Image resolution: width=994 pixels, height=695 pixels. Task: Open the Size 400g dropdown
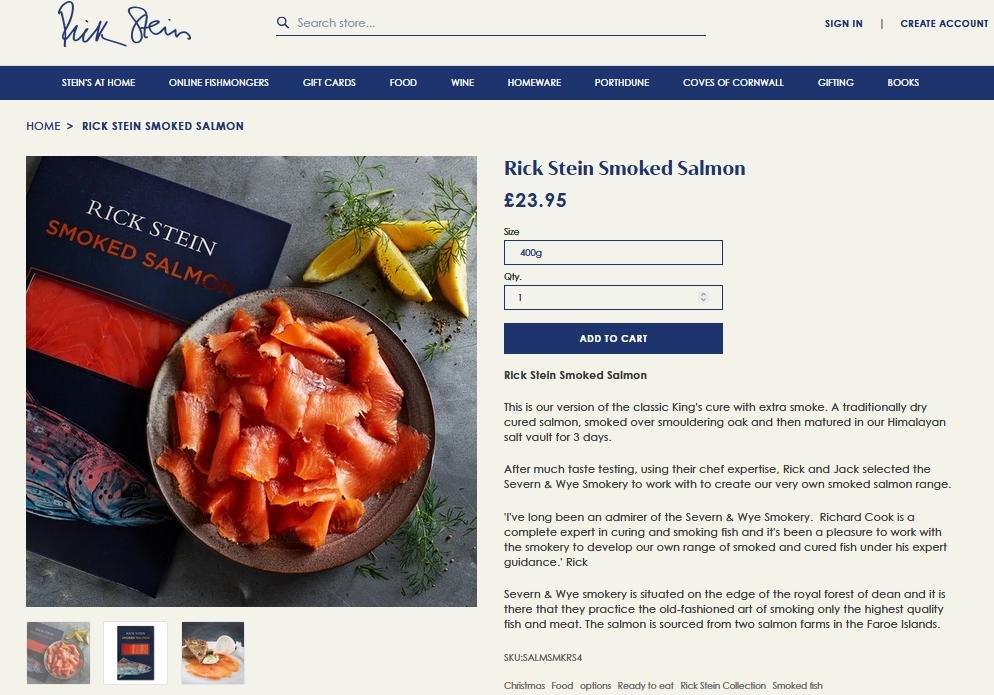point(613,252)
